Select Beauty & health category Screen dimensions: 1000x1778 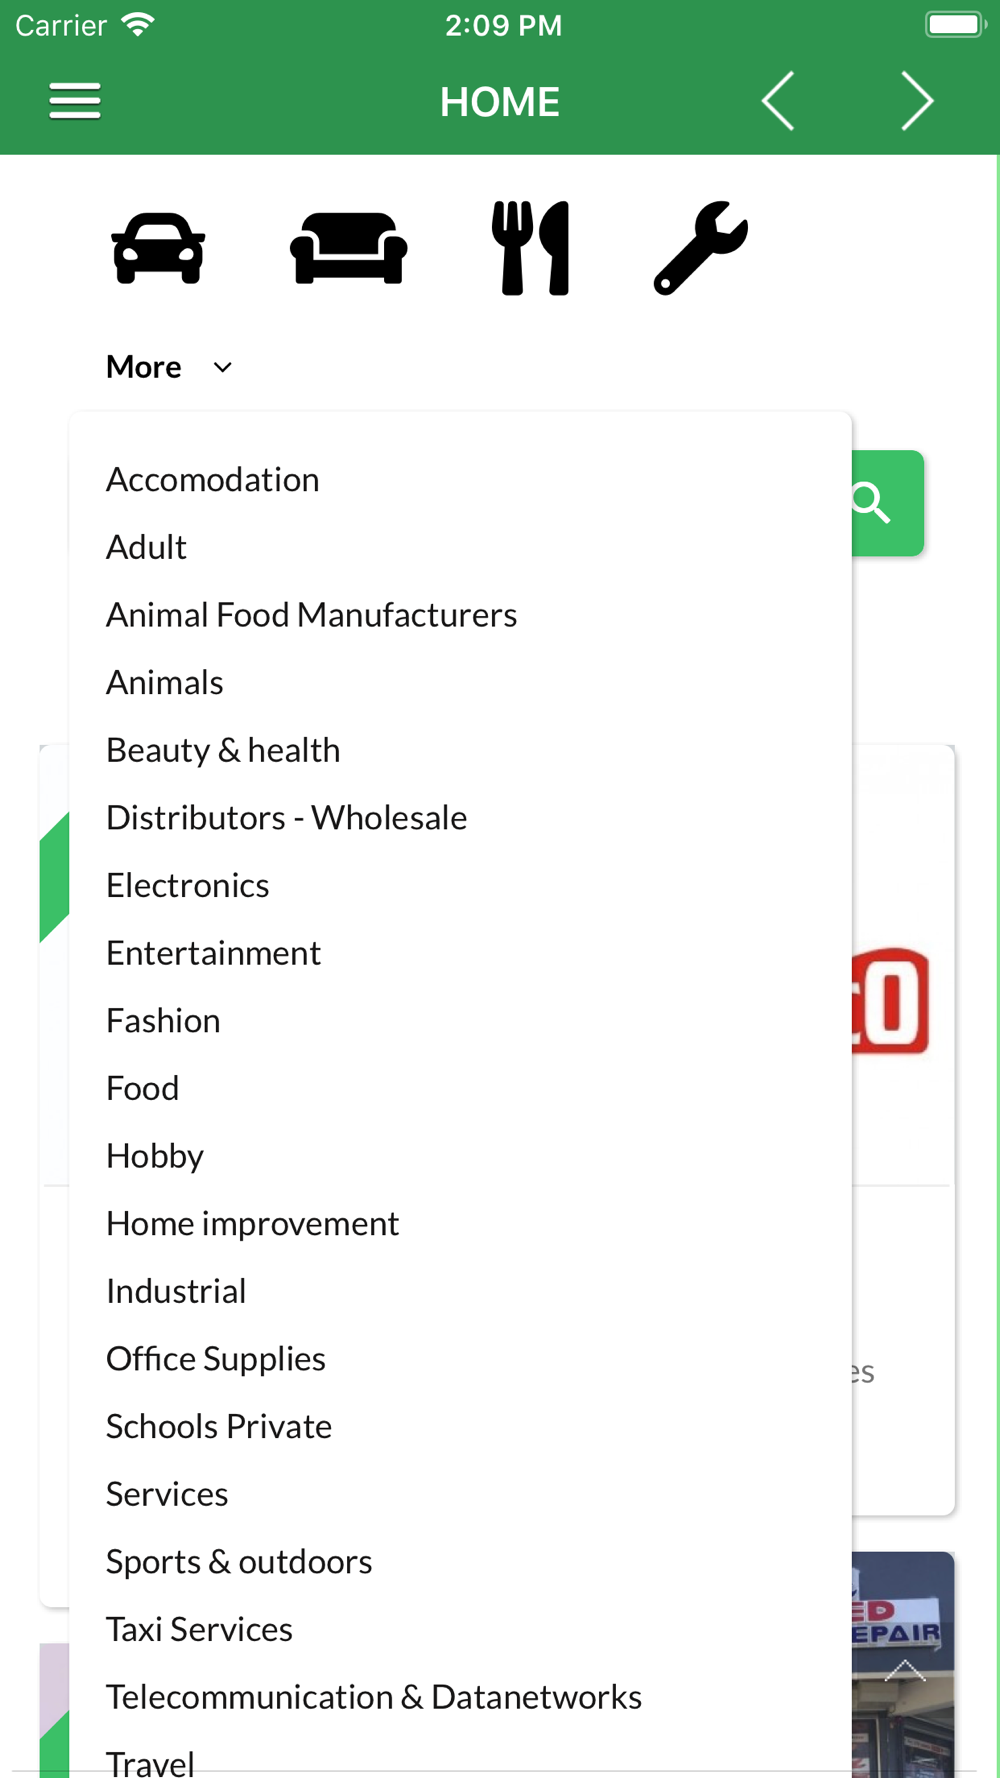[x=223, y=750]
